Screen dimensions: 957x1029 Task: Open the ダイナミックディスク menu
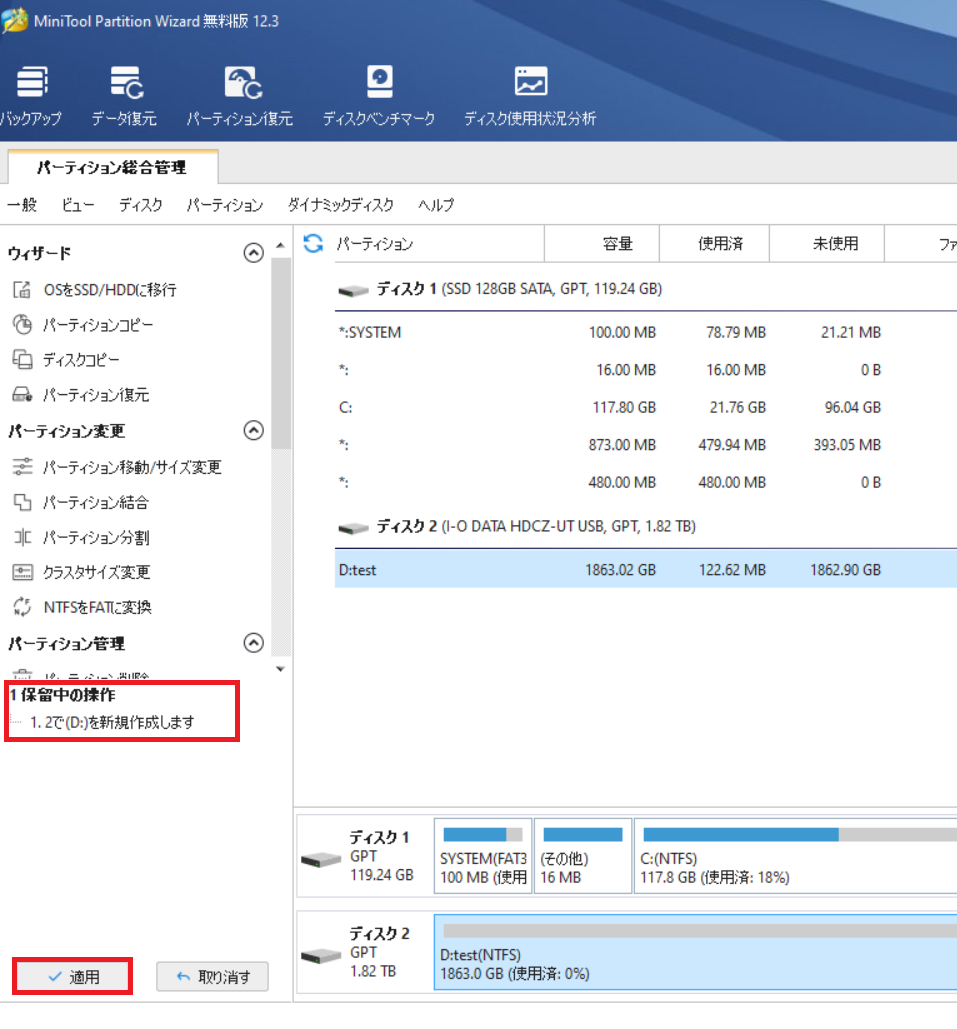click(340, 205)
